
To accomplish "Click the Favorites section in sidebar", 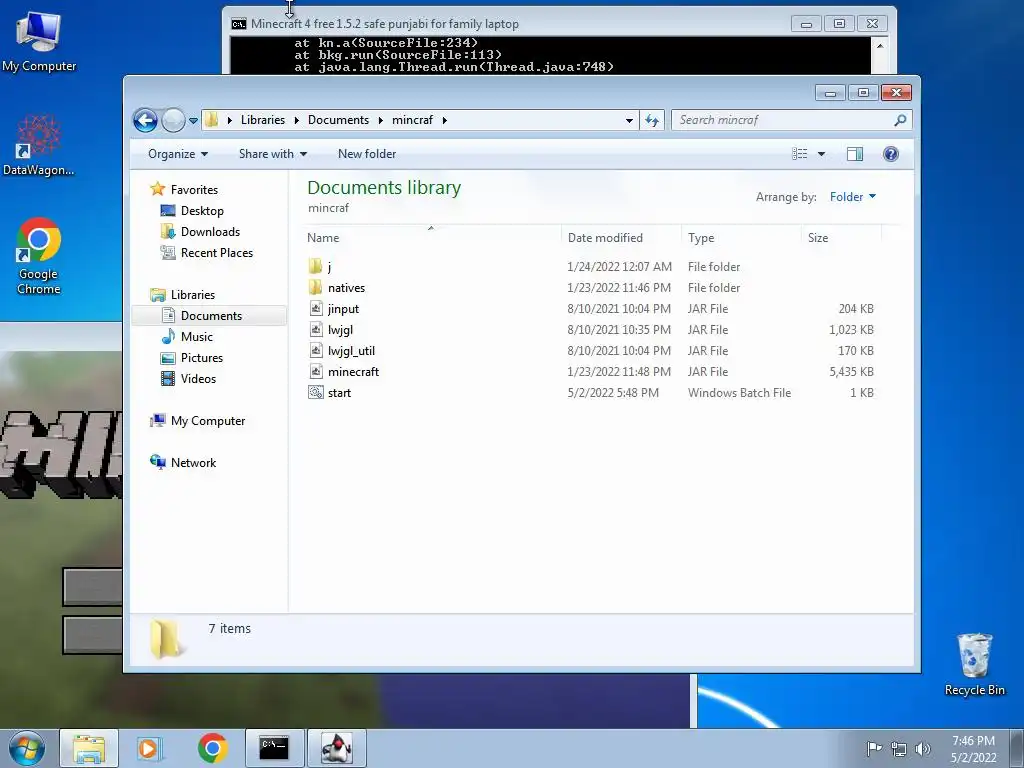I will click(x=194, y=189).
